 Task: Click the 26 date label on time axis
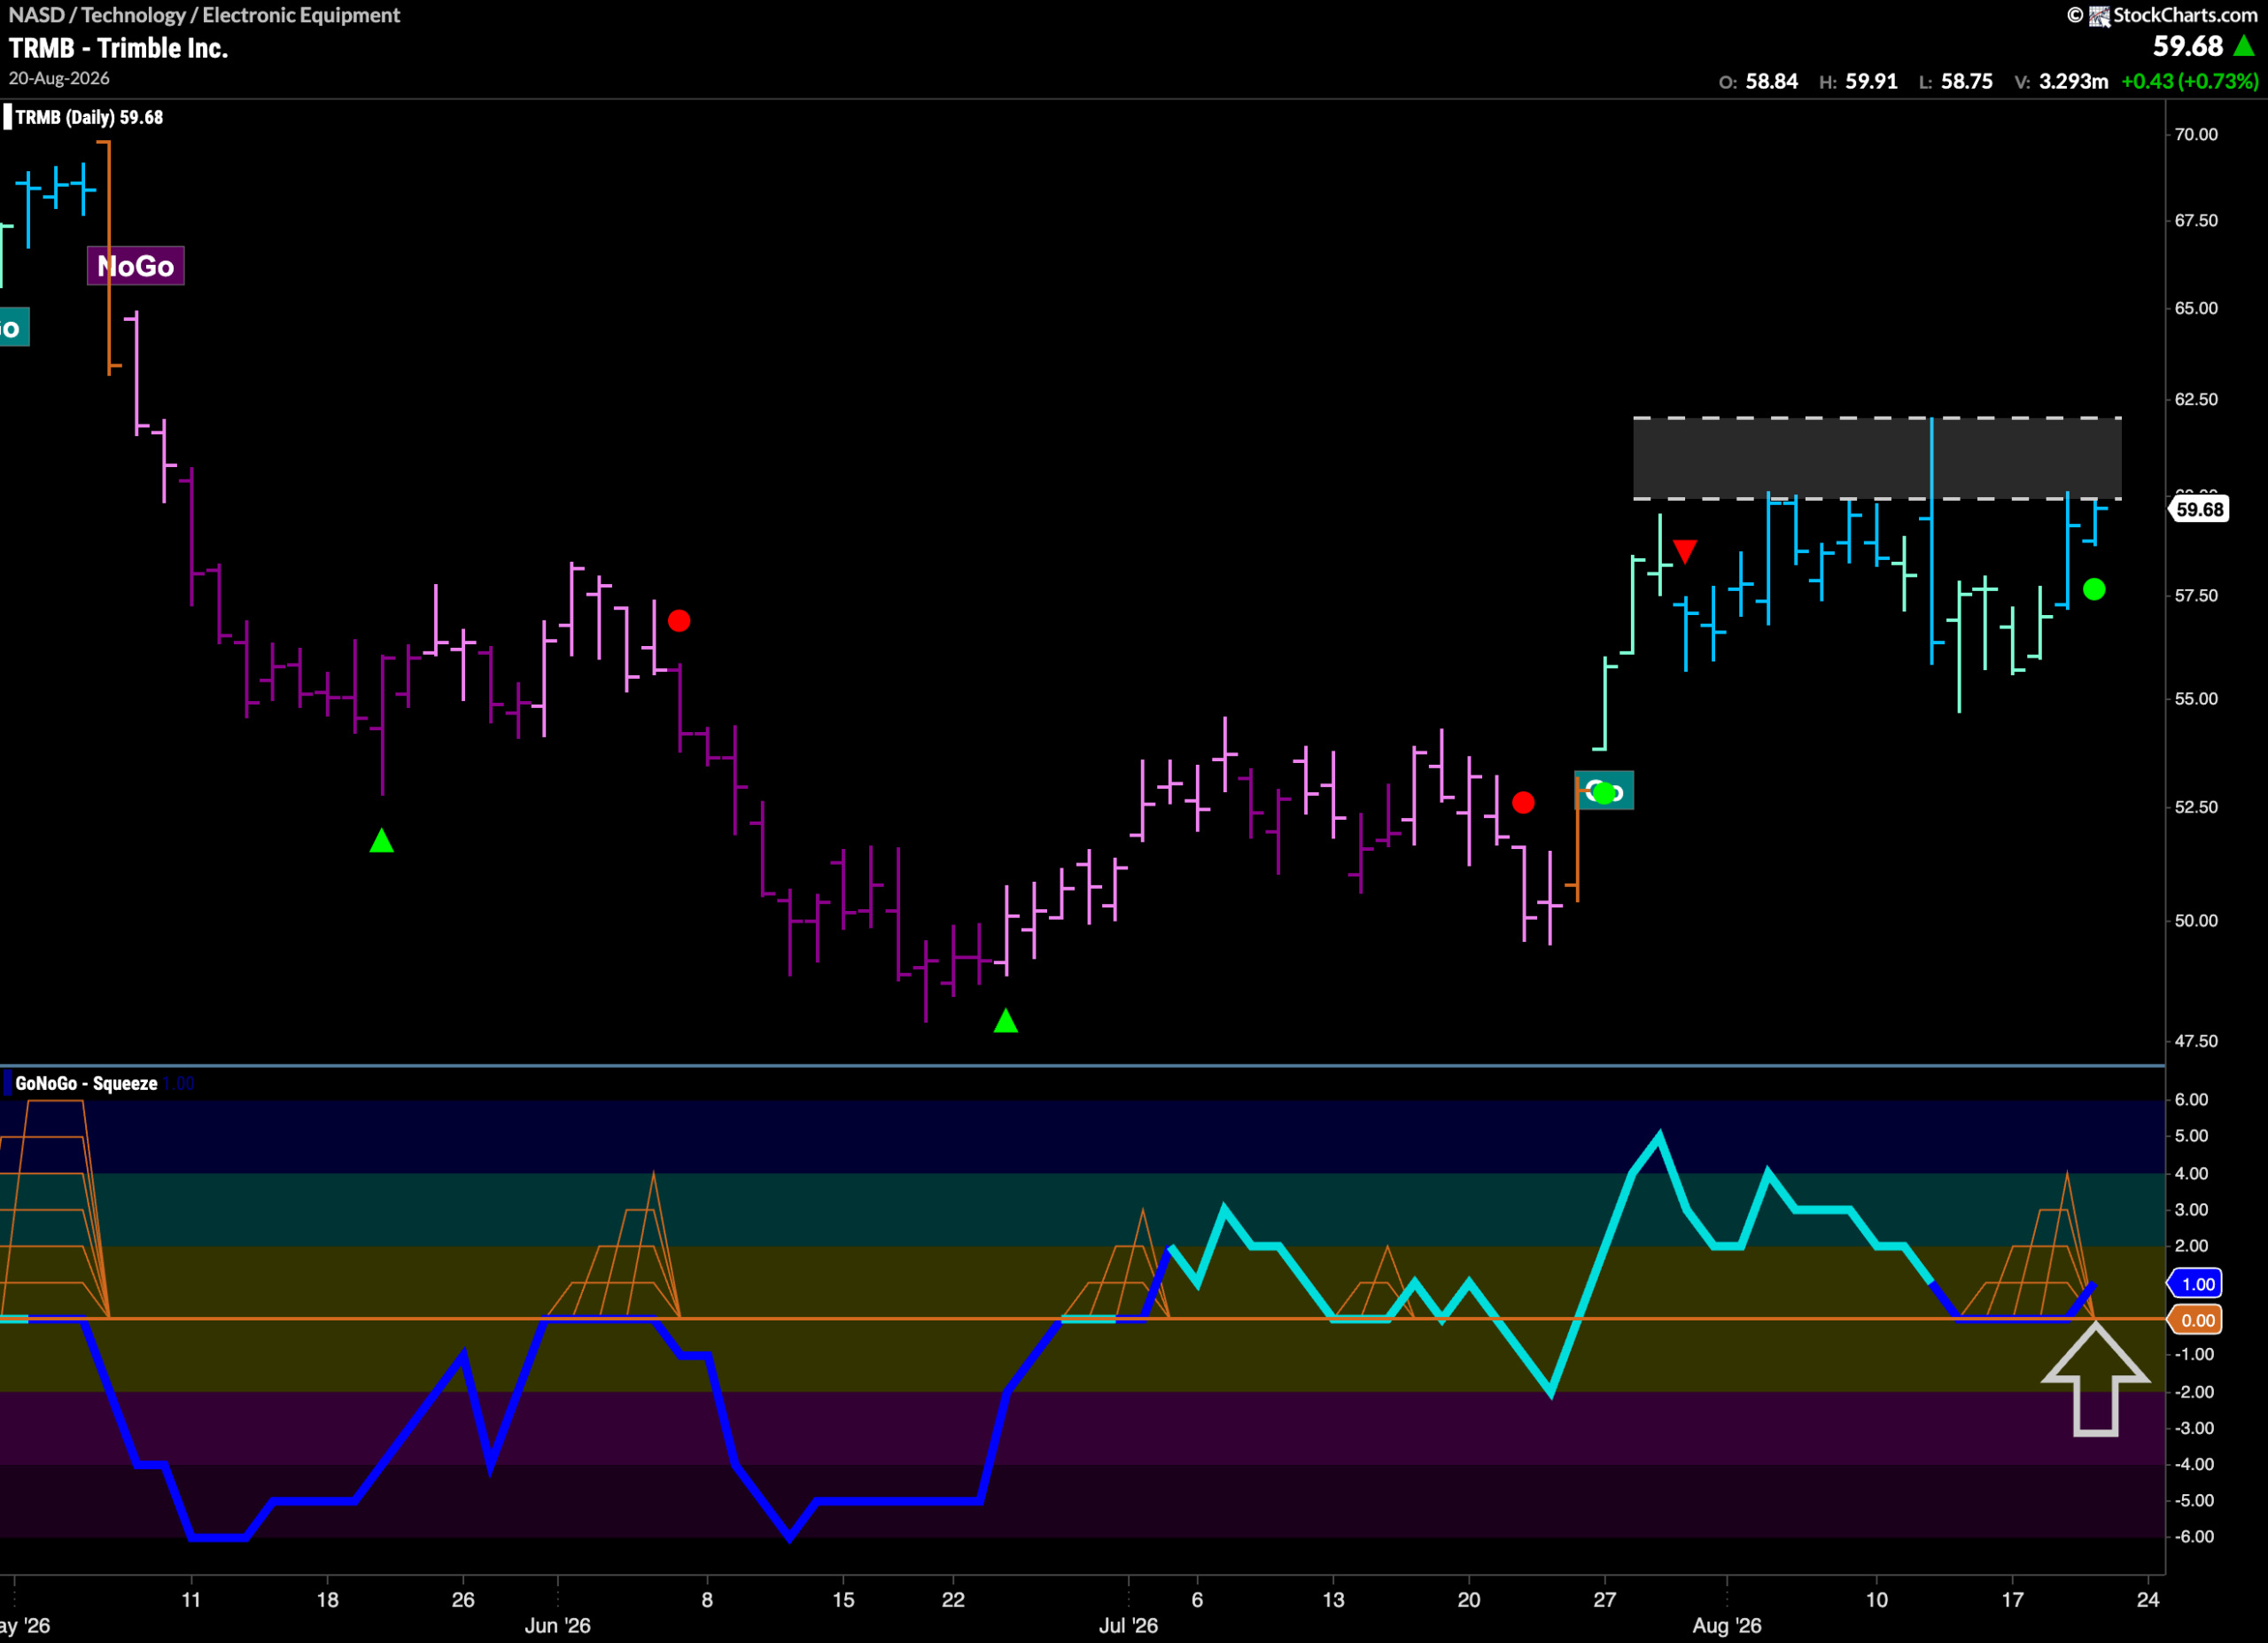(x=463, y=1599)
